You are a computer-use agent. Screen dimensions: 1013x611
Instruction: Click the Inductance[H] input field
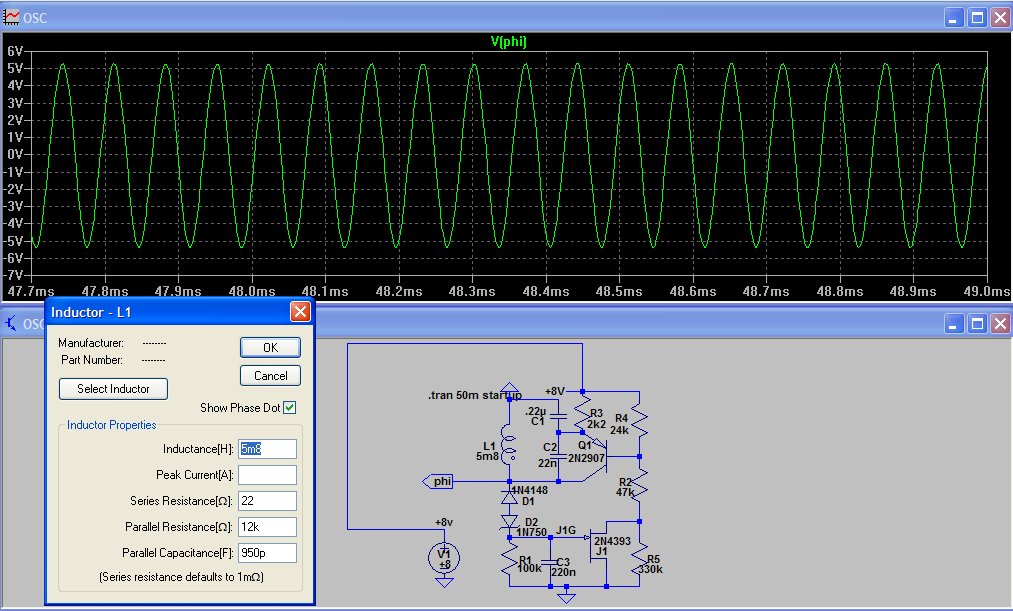[267, 449]
